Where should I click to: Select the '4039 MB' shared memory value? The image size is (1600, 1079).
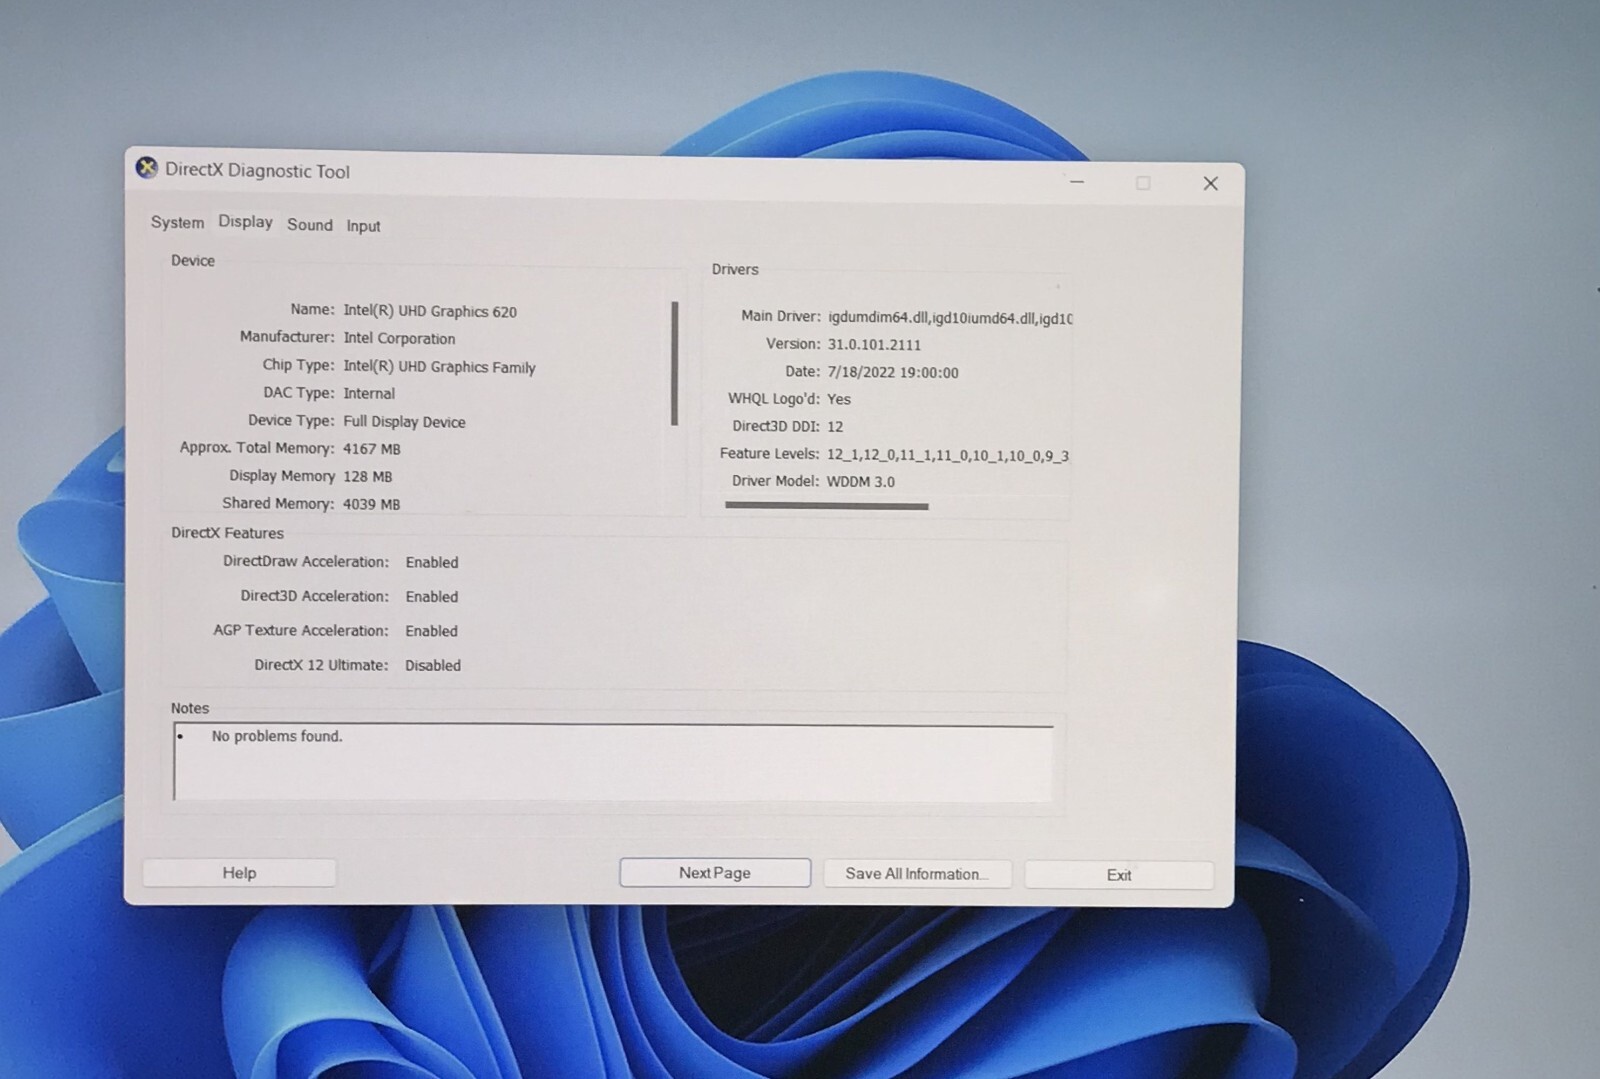pyautogui.click(x=371, y=504)
